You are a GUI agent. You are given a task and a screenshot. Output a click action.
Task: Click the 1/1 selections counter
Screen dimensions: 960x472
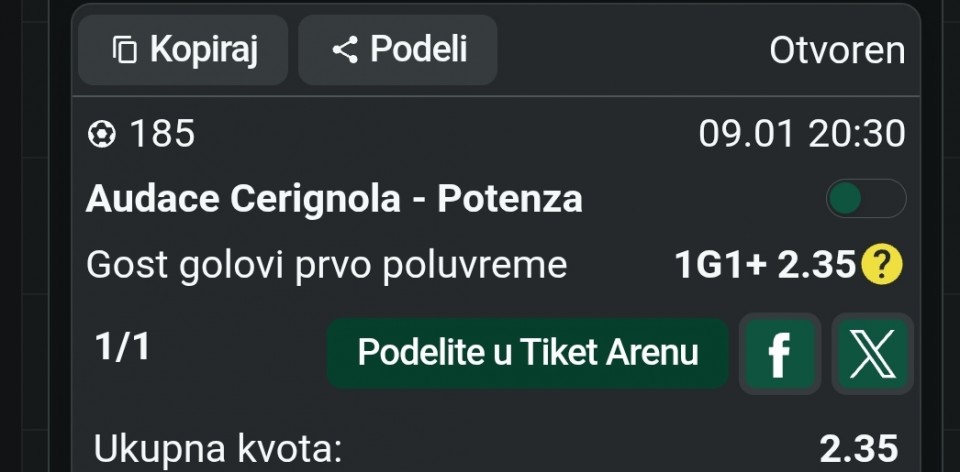point(123,347)
